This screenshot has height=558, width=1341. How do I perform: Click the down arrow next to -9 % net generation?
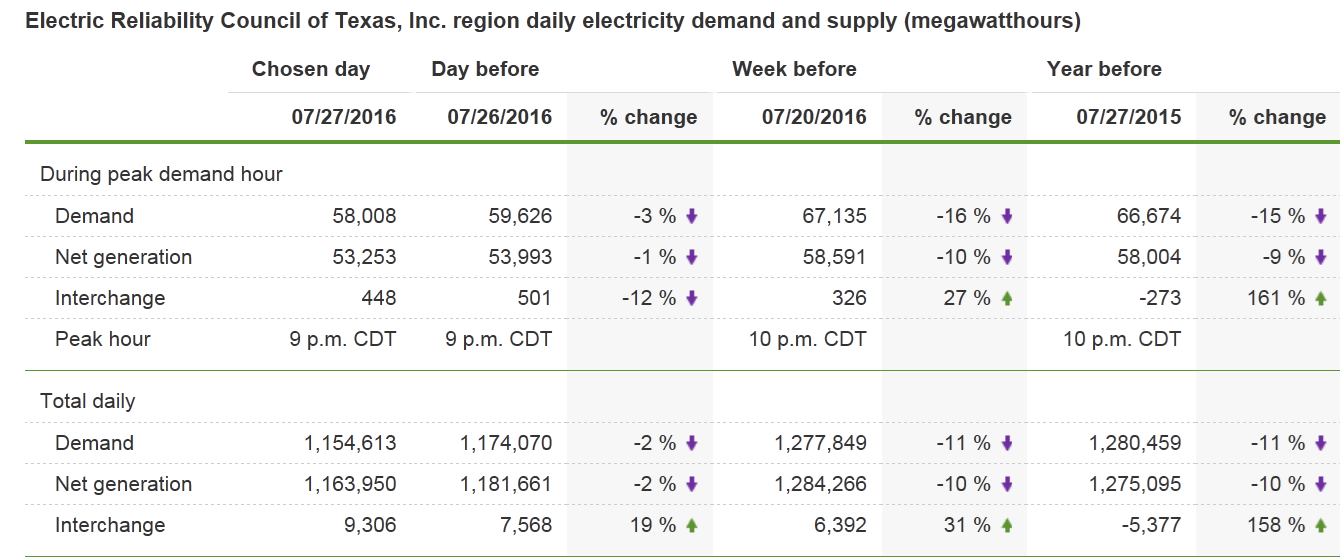tap(1321, 257)
